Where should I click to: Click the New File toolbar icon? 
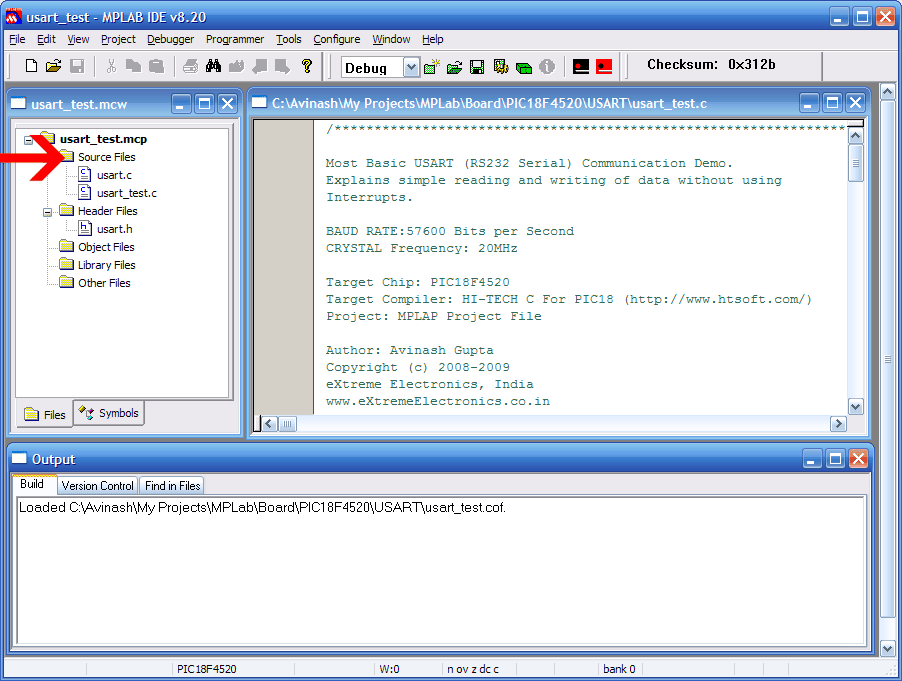tap(32, 66)
